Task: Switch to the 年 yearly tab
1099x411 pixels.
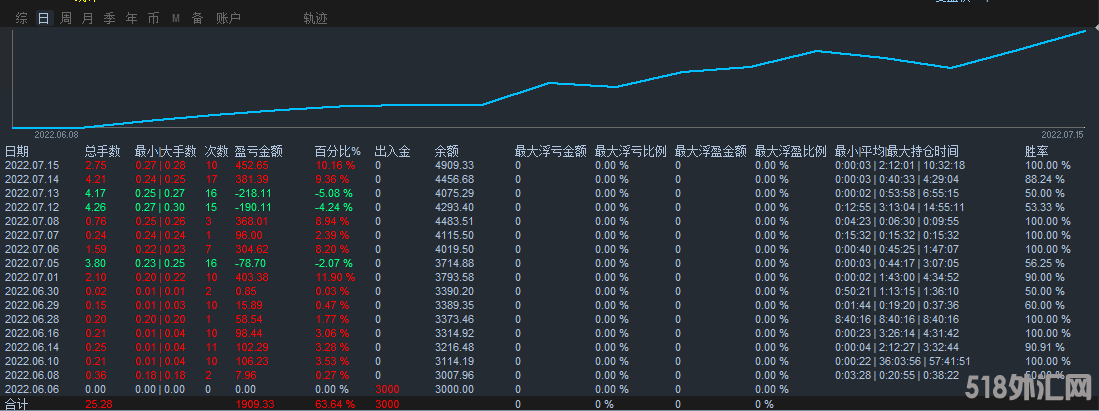Action: [x=132, y=18]
